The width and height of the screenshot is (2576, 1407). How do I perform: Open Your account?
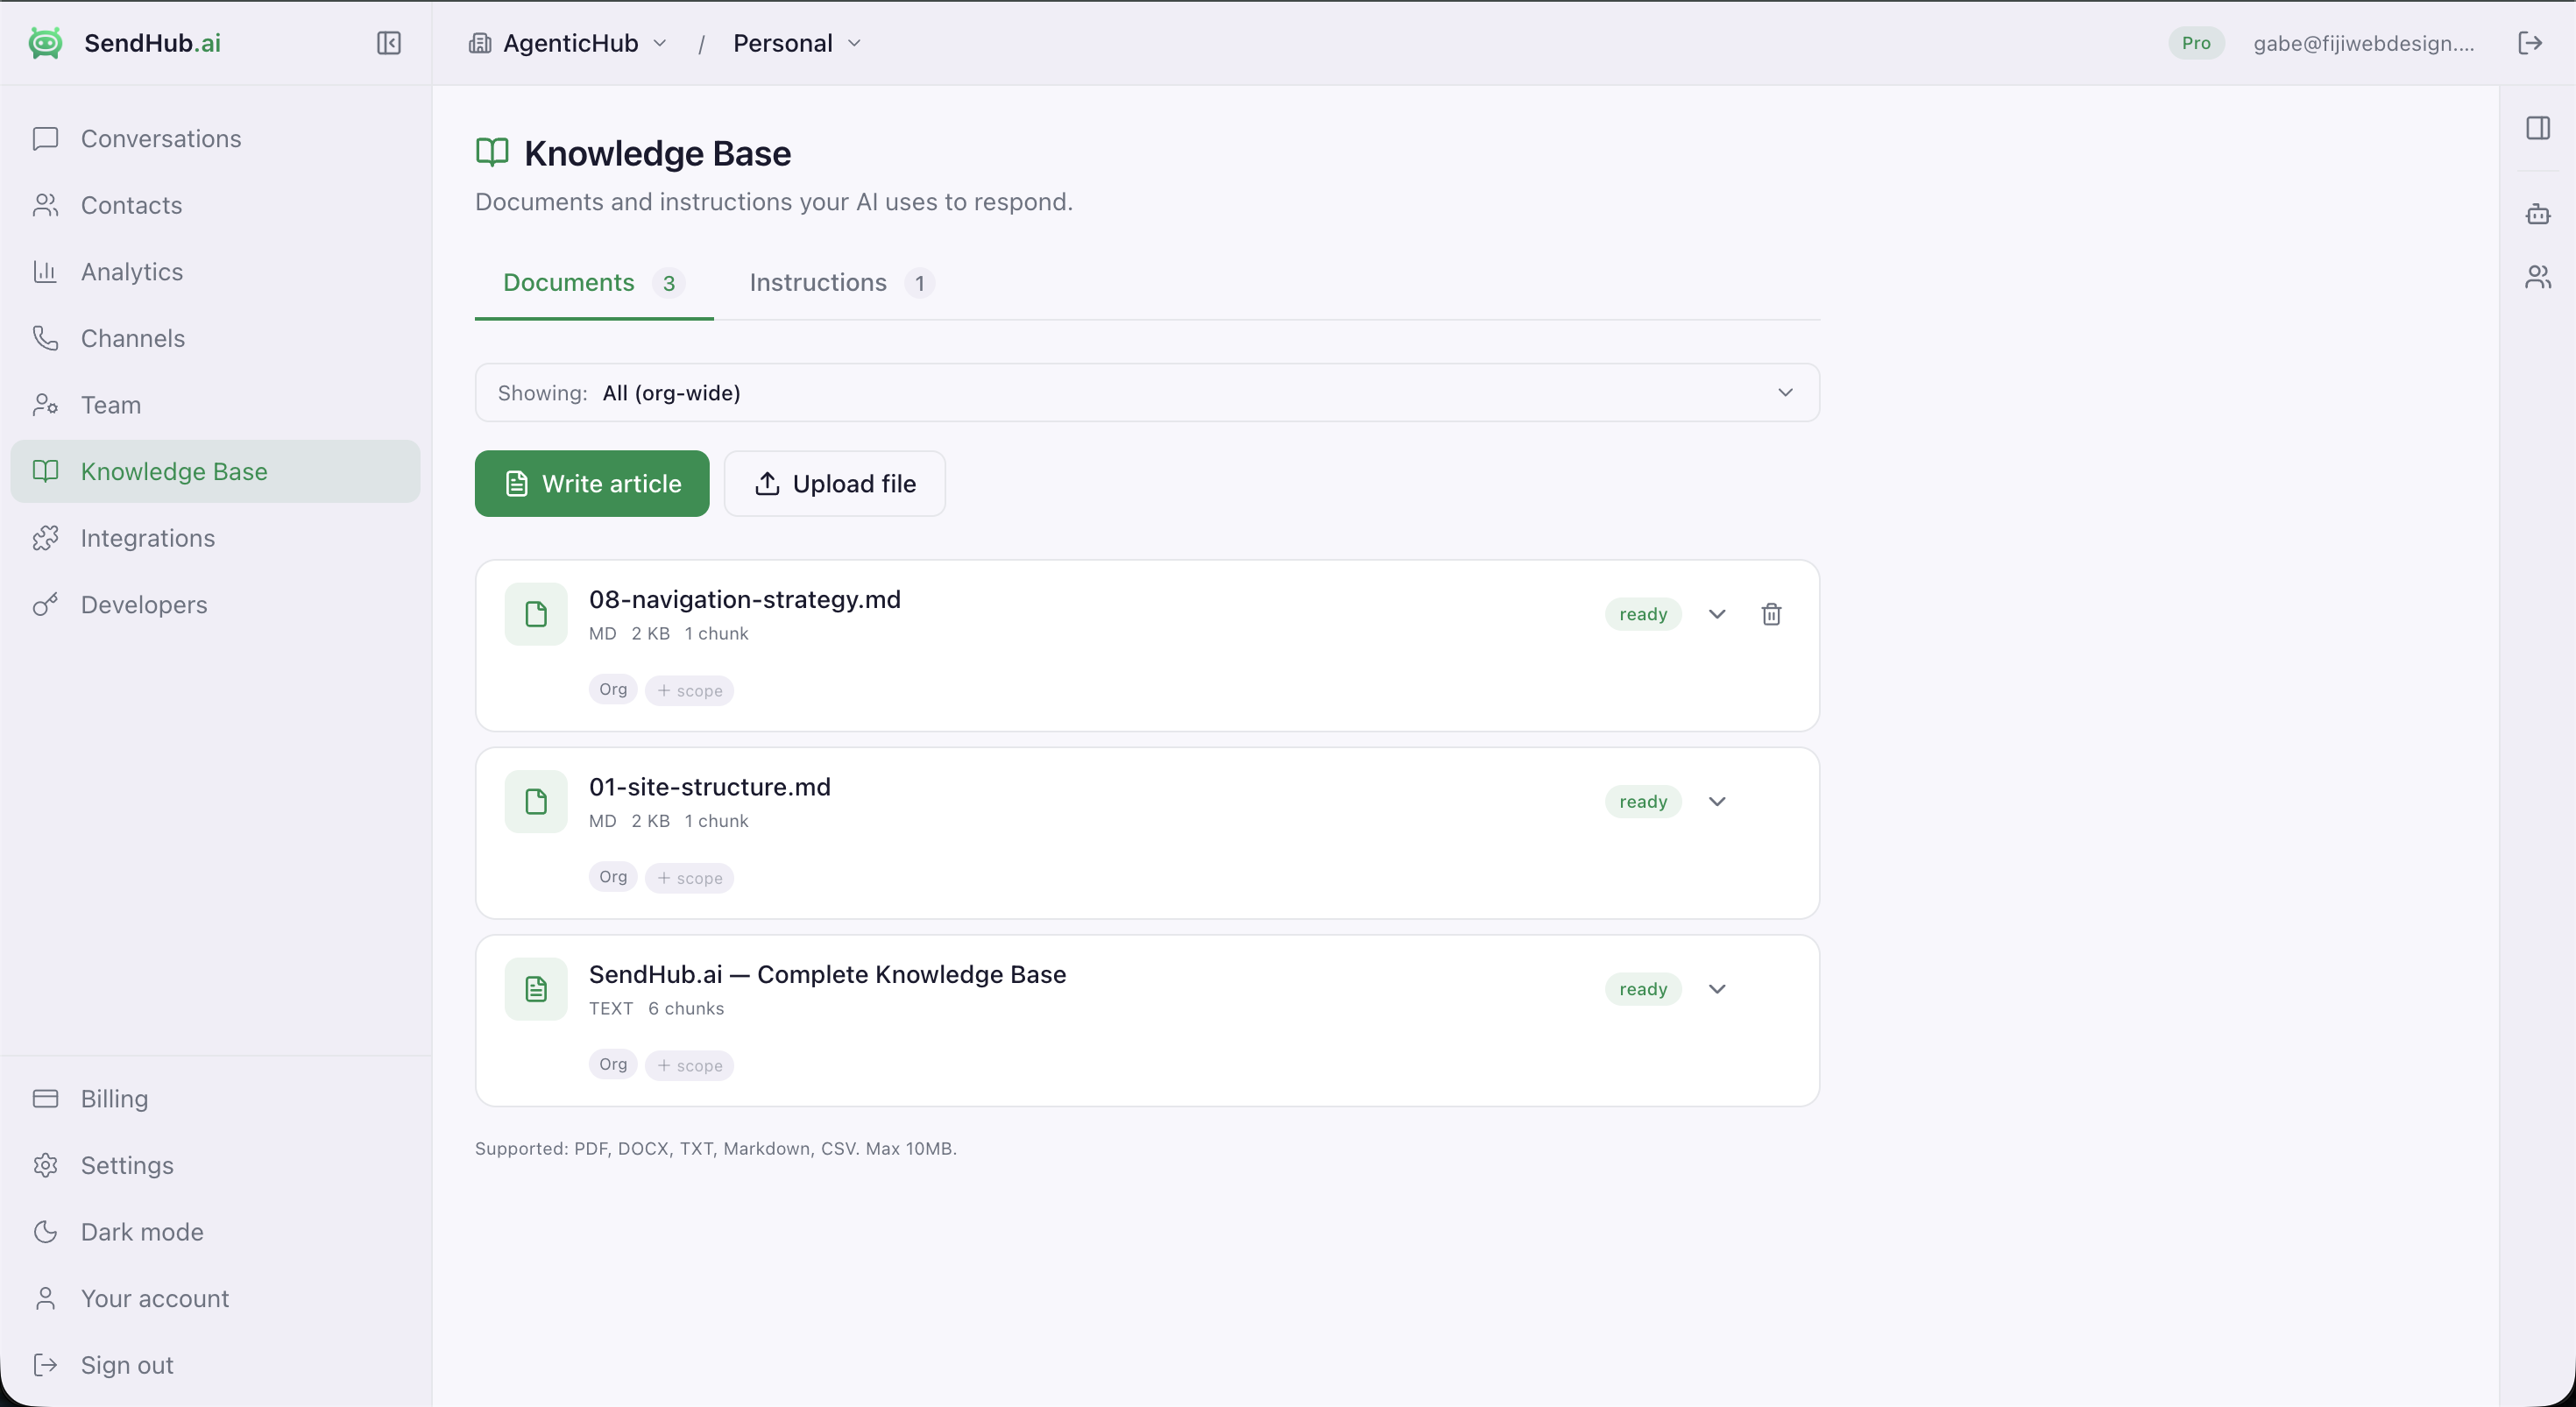click(x=215, y=1298)
